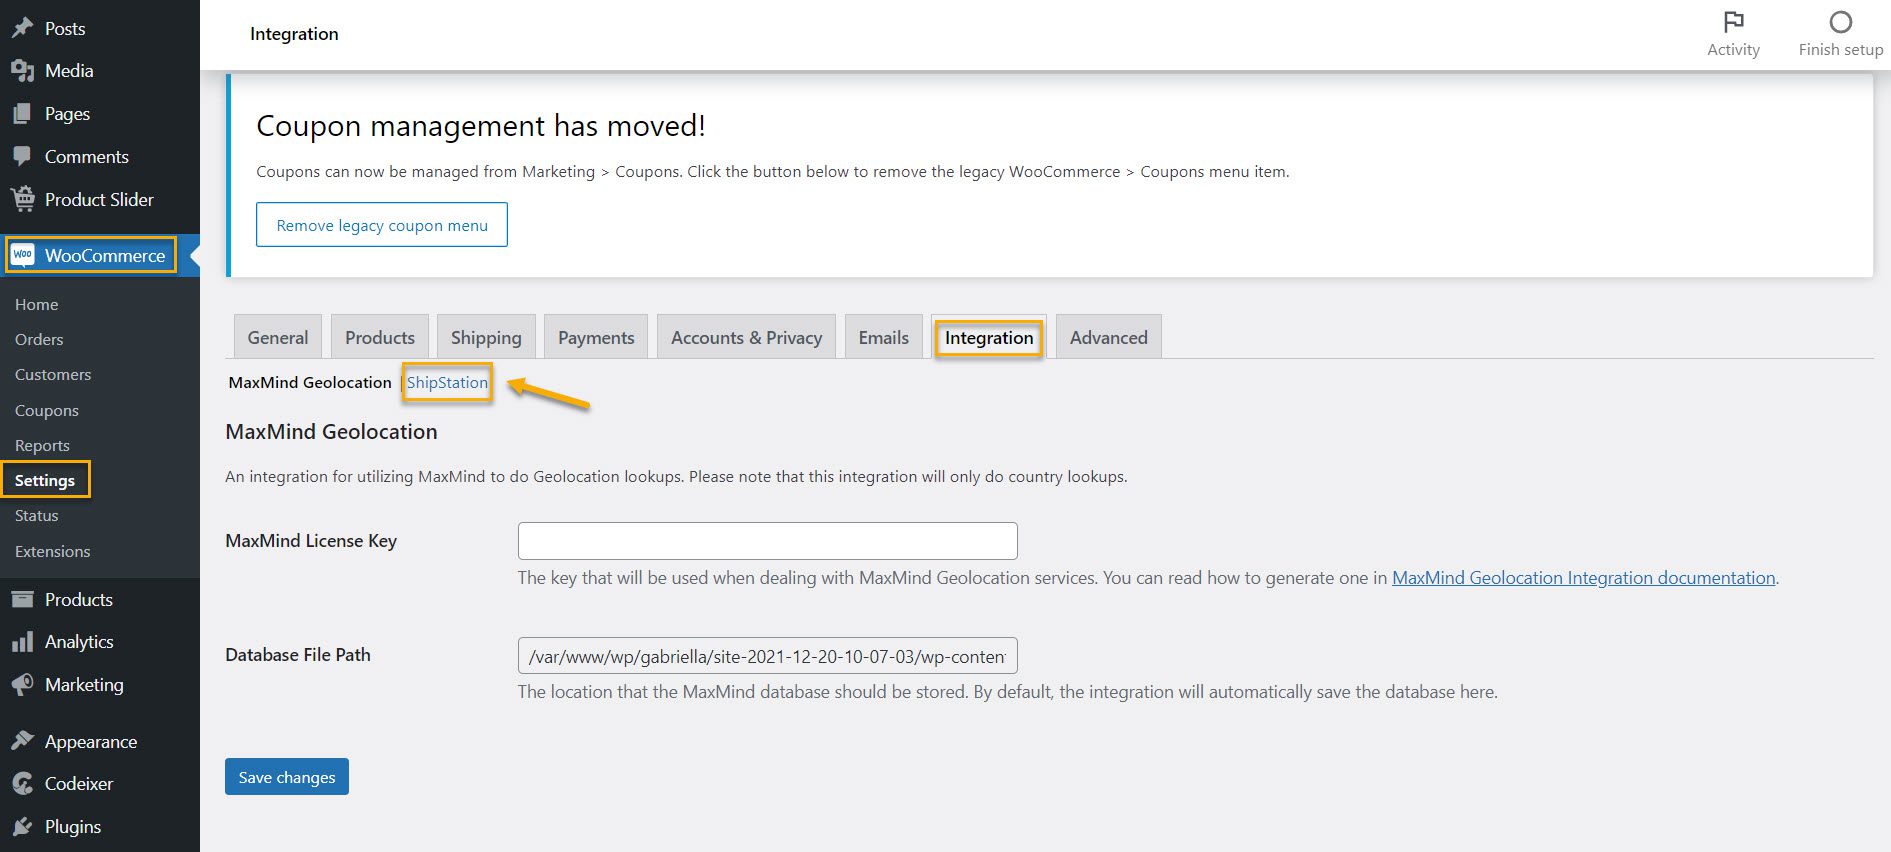This screenshot has height=852, width=1891.
Task: Open Analytics in the sidebar
Action: 79,642
